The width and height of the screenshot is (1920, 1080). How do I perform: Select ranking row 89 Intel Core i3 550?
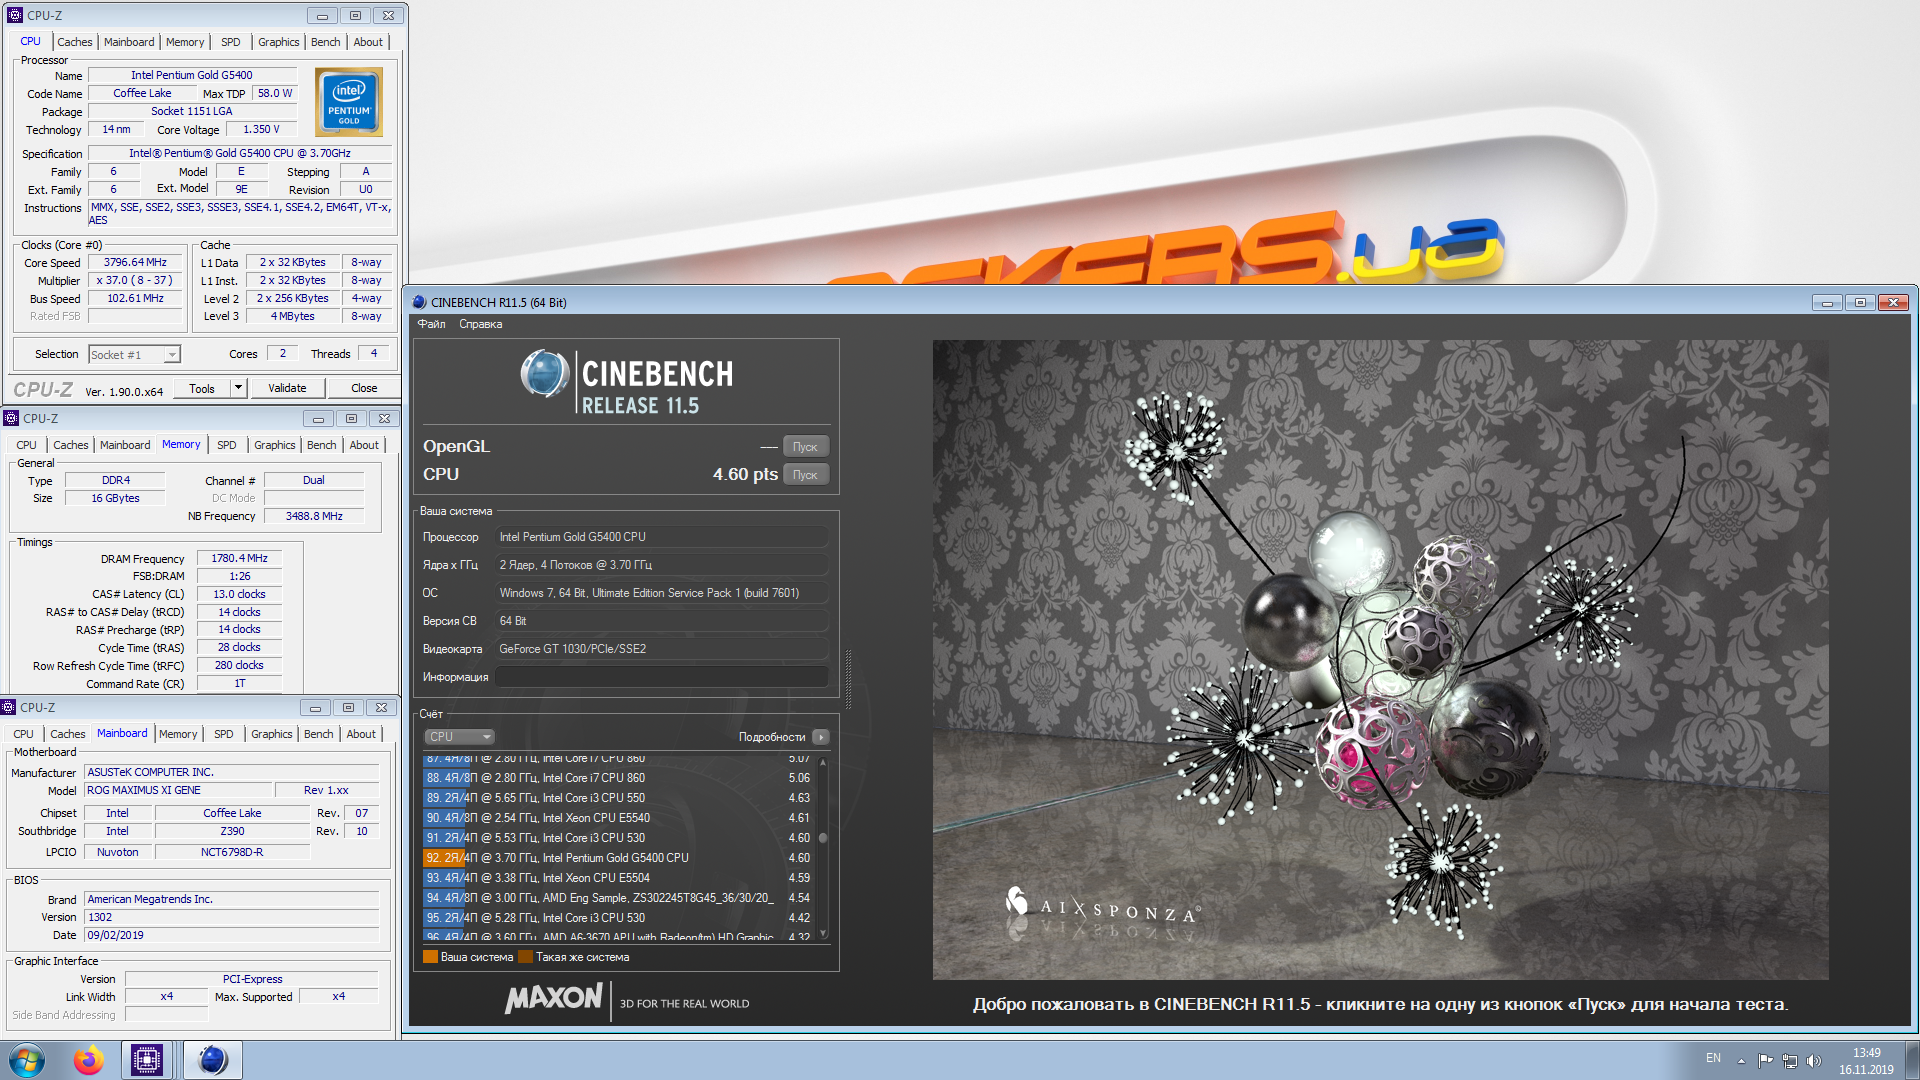617,798
